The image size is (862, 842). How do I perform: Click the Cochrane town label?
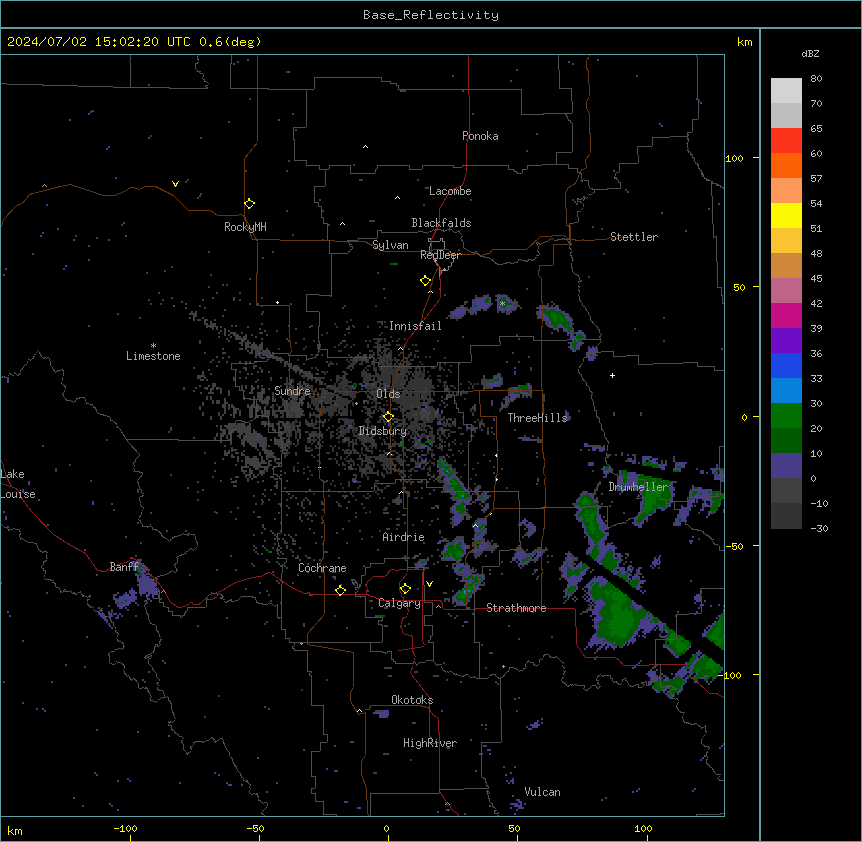click(322, 568)
